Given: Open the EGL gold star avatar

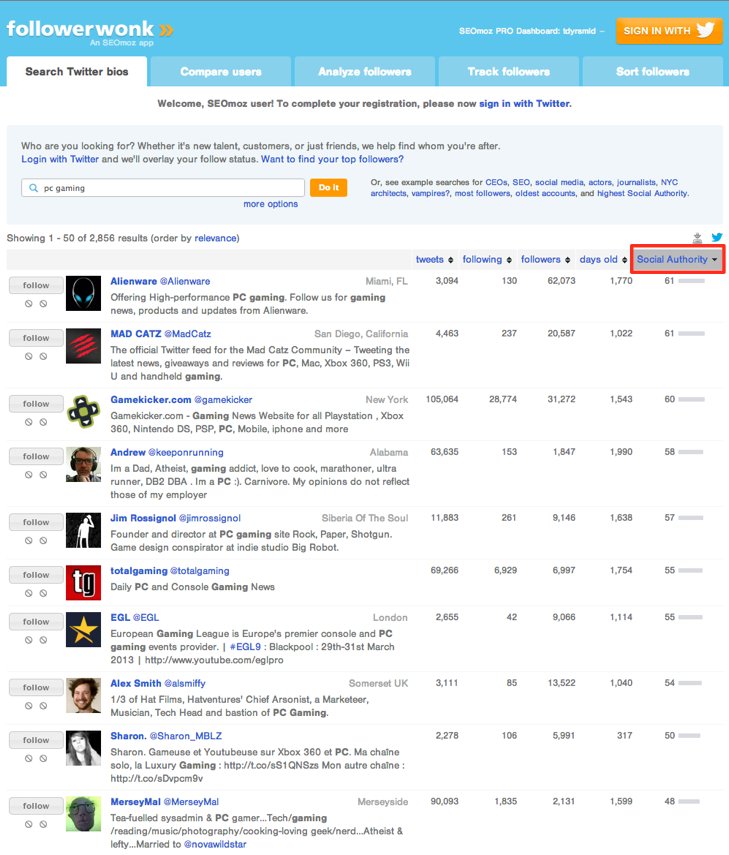Looking at the screenshot, I should point(83,629).
